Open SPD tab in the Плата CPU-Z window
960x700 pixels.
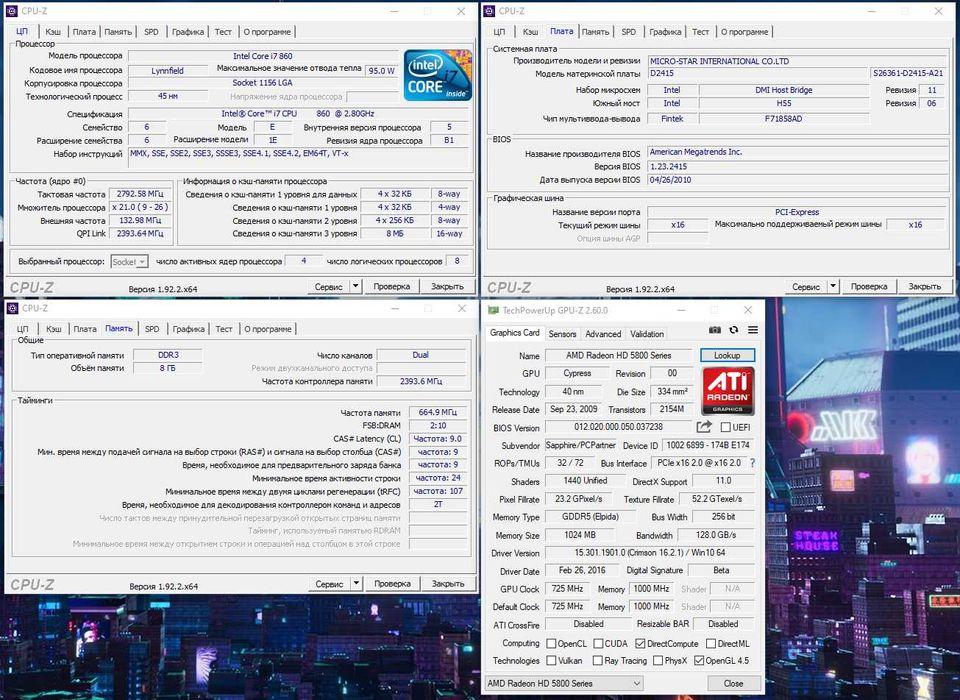(x=629, y=32)
